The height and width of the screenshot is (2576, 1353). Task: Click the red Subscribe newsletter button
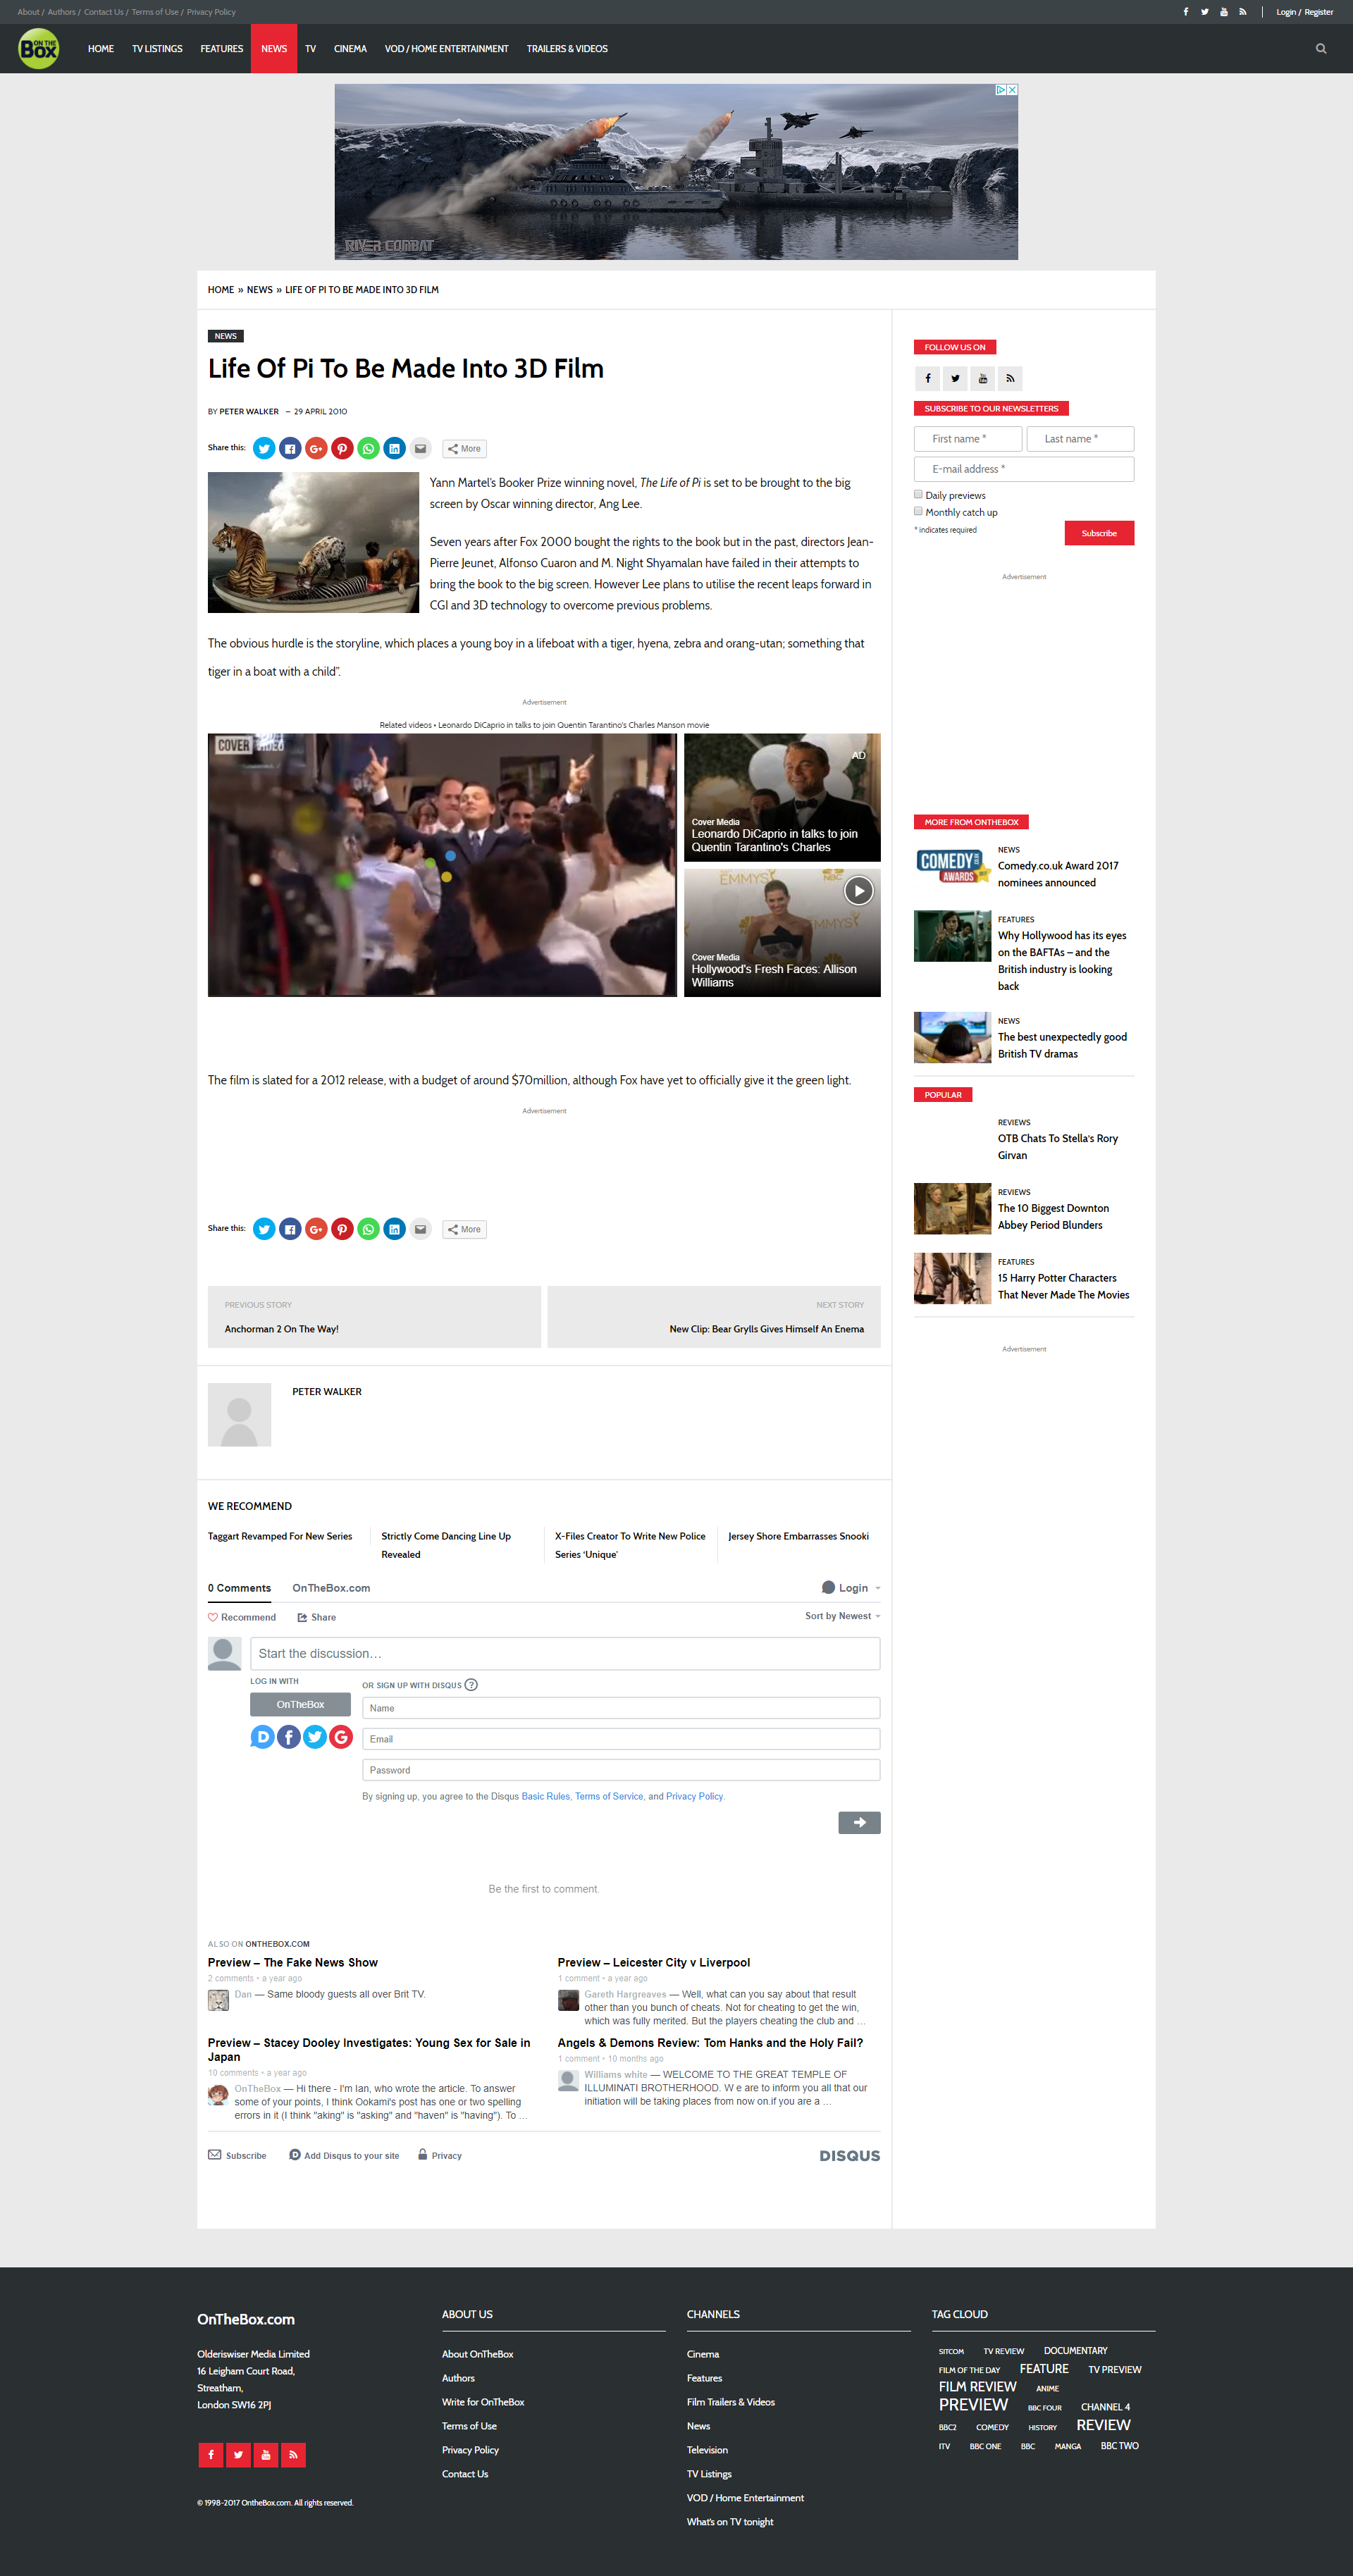(x=1098, y=533)
